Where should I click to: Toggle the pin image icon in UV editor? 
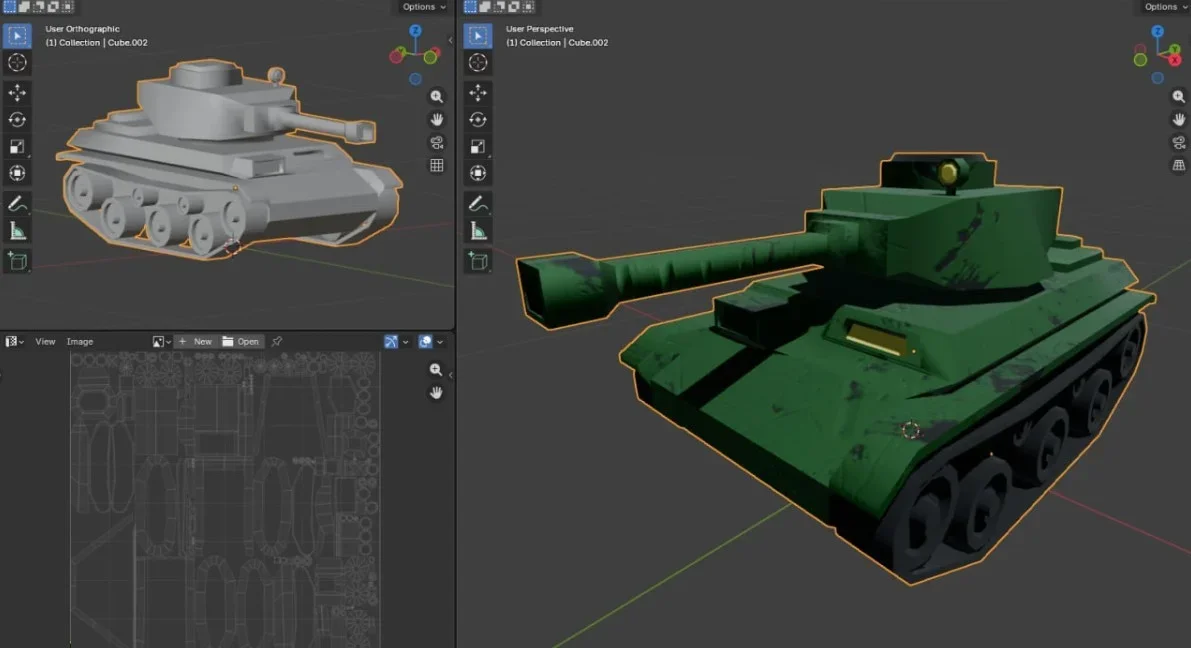[277, 342]
